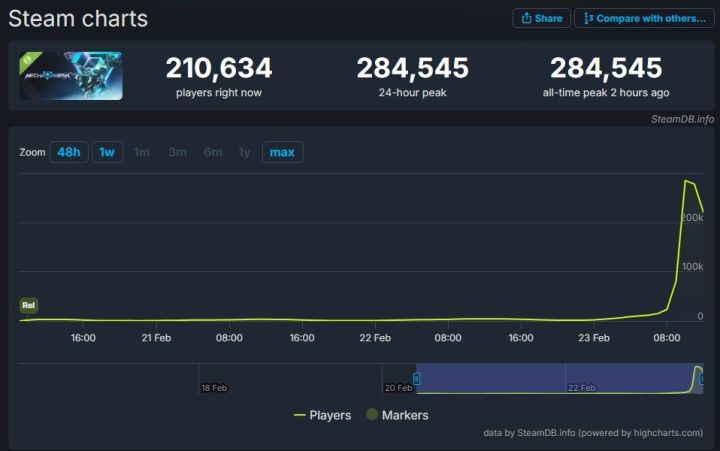This screenshot has width=720, height=451.
Task: Click the share icon in Share button
Action: coord(526,18)
